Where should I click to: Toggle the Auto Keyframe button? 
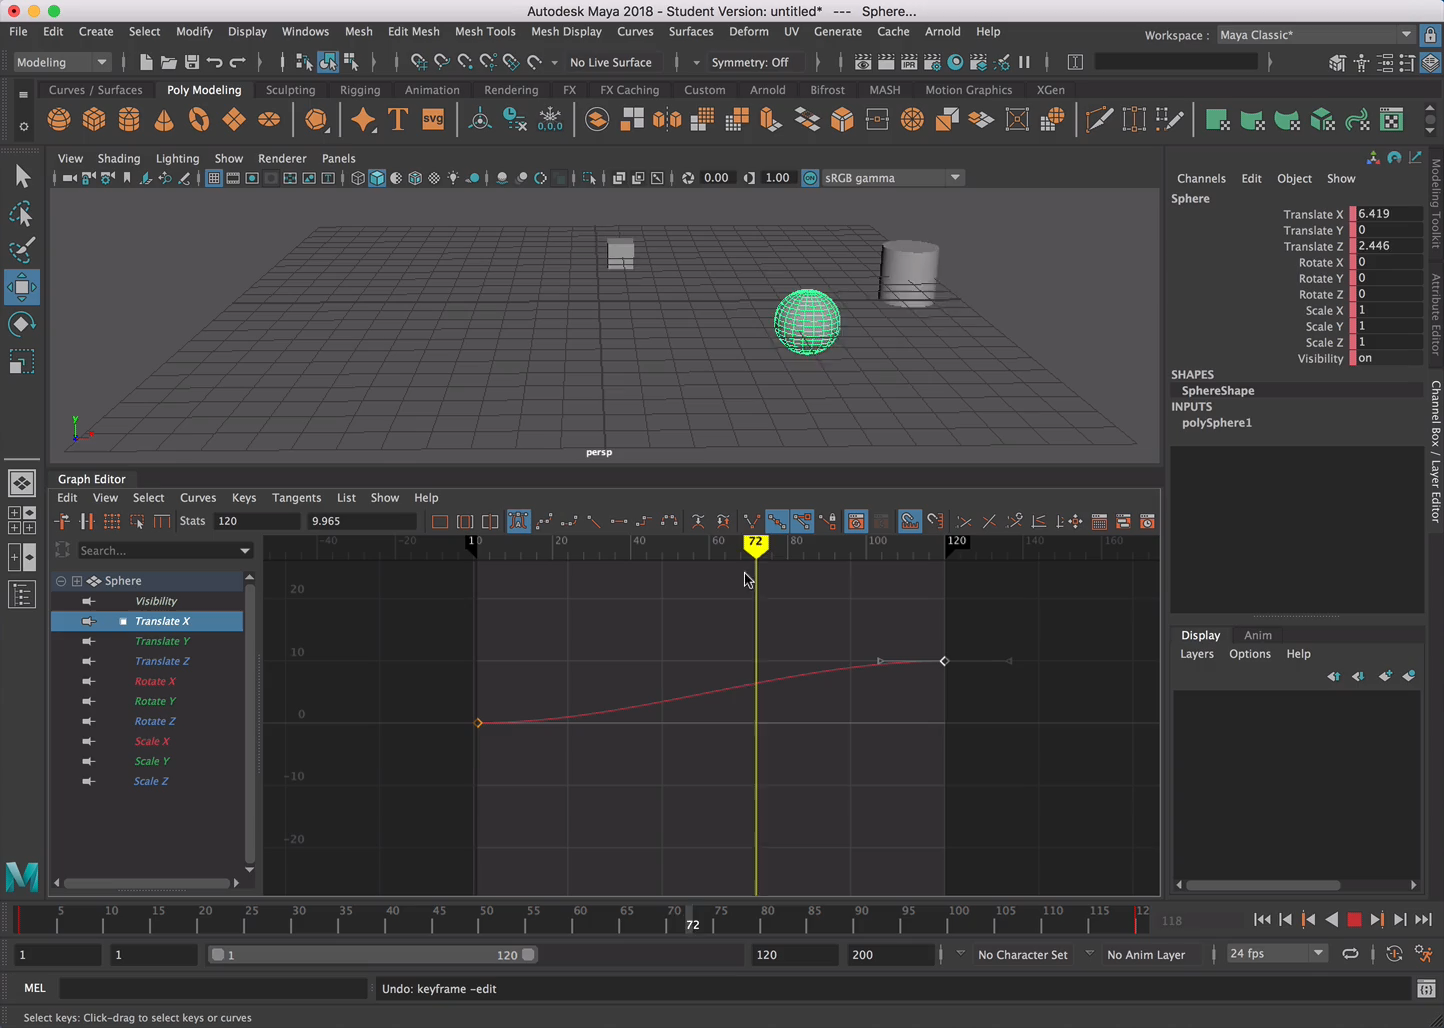(x=1394, y=954)
